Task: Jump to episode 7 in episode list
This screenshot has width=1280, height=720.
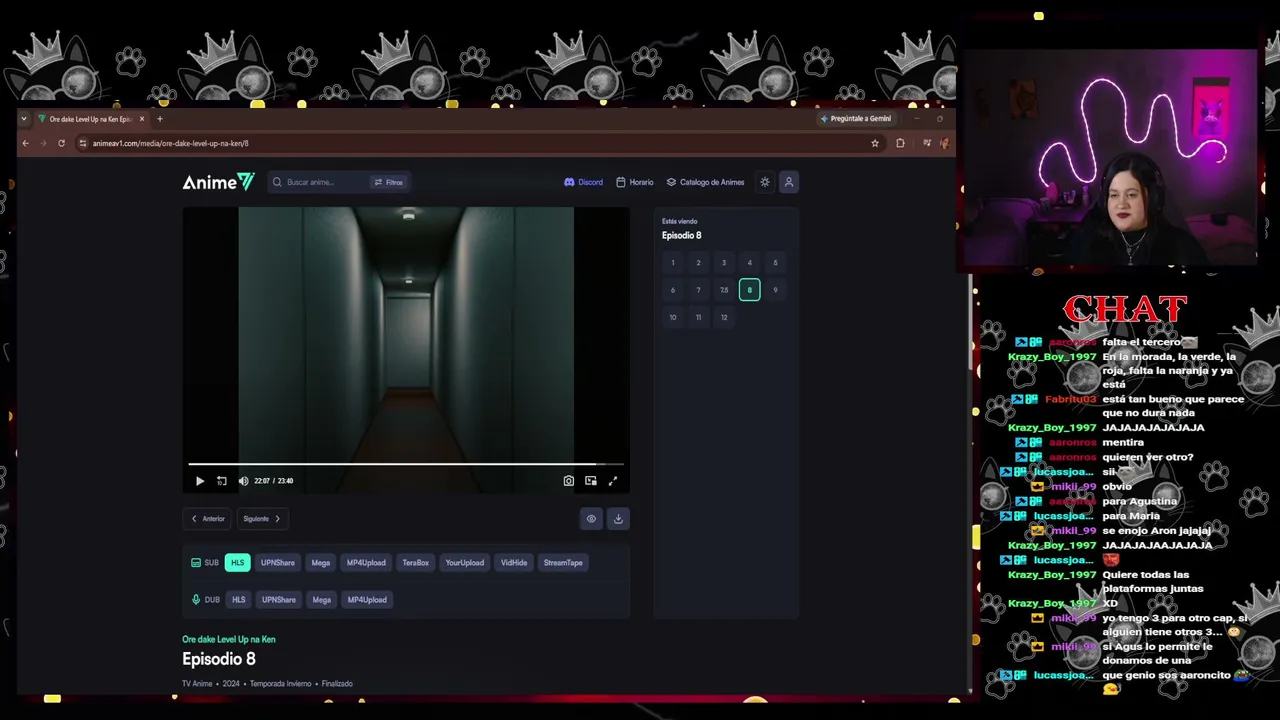Action: point(698,290)
